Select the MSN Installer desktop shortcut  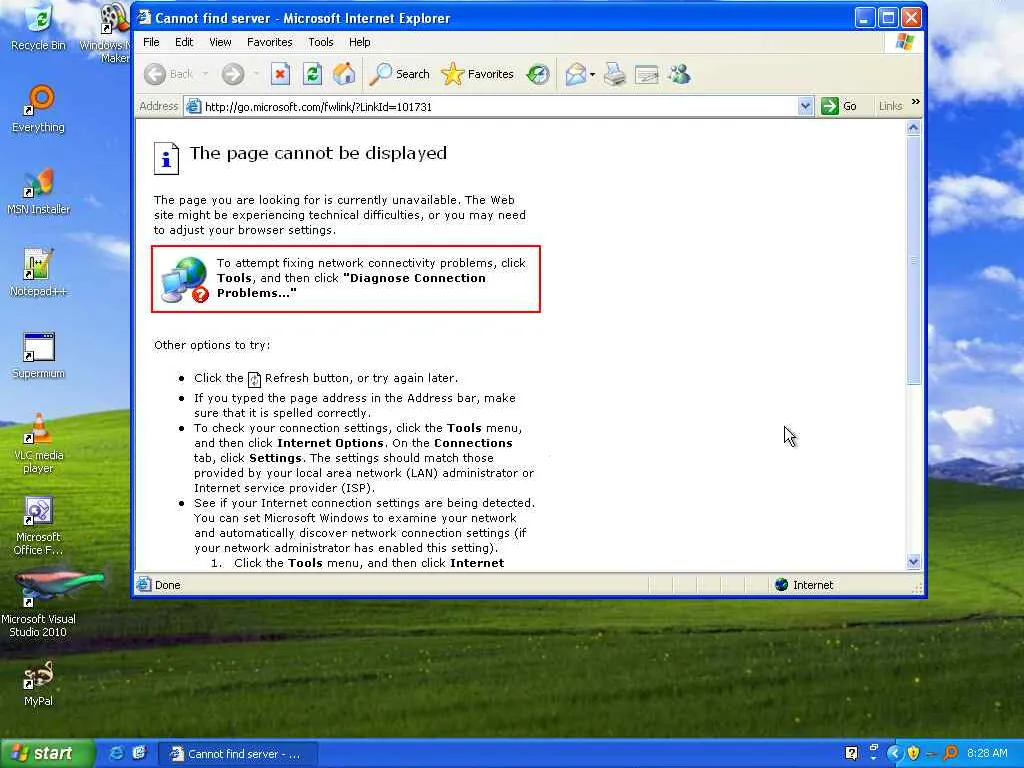[x=39, y=192]
